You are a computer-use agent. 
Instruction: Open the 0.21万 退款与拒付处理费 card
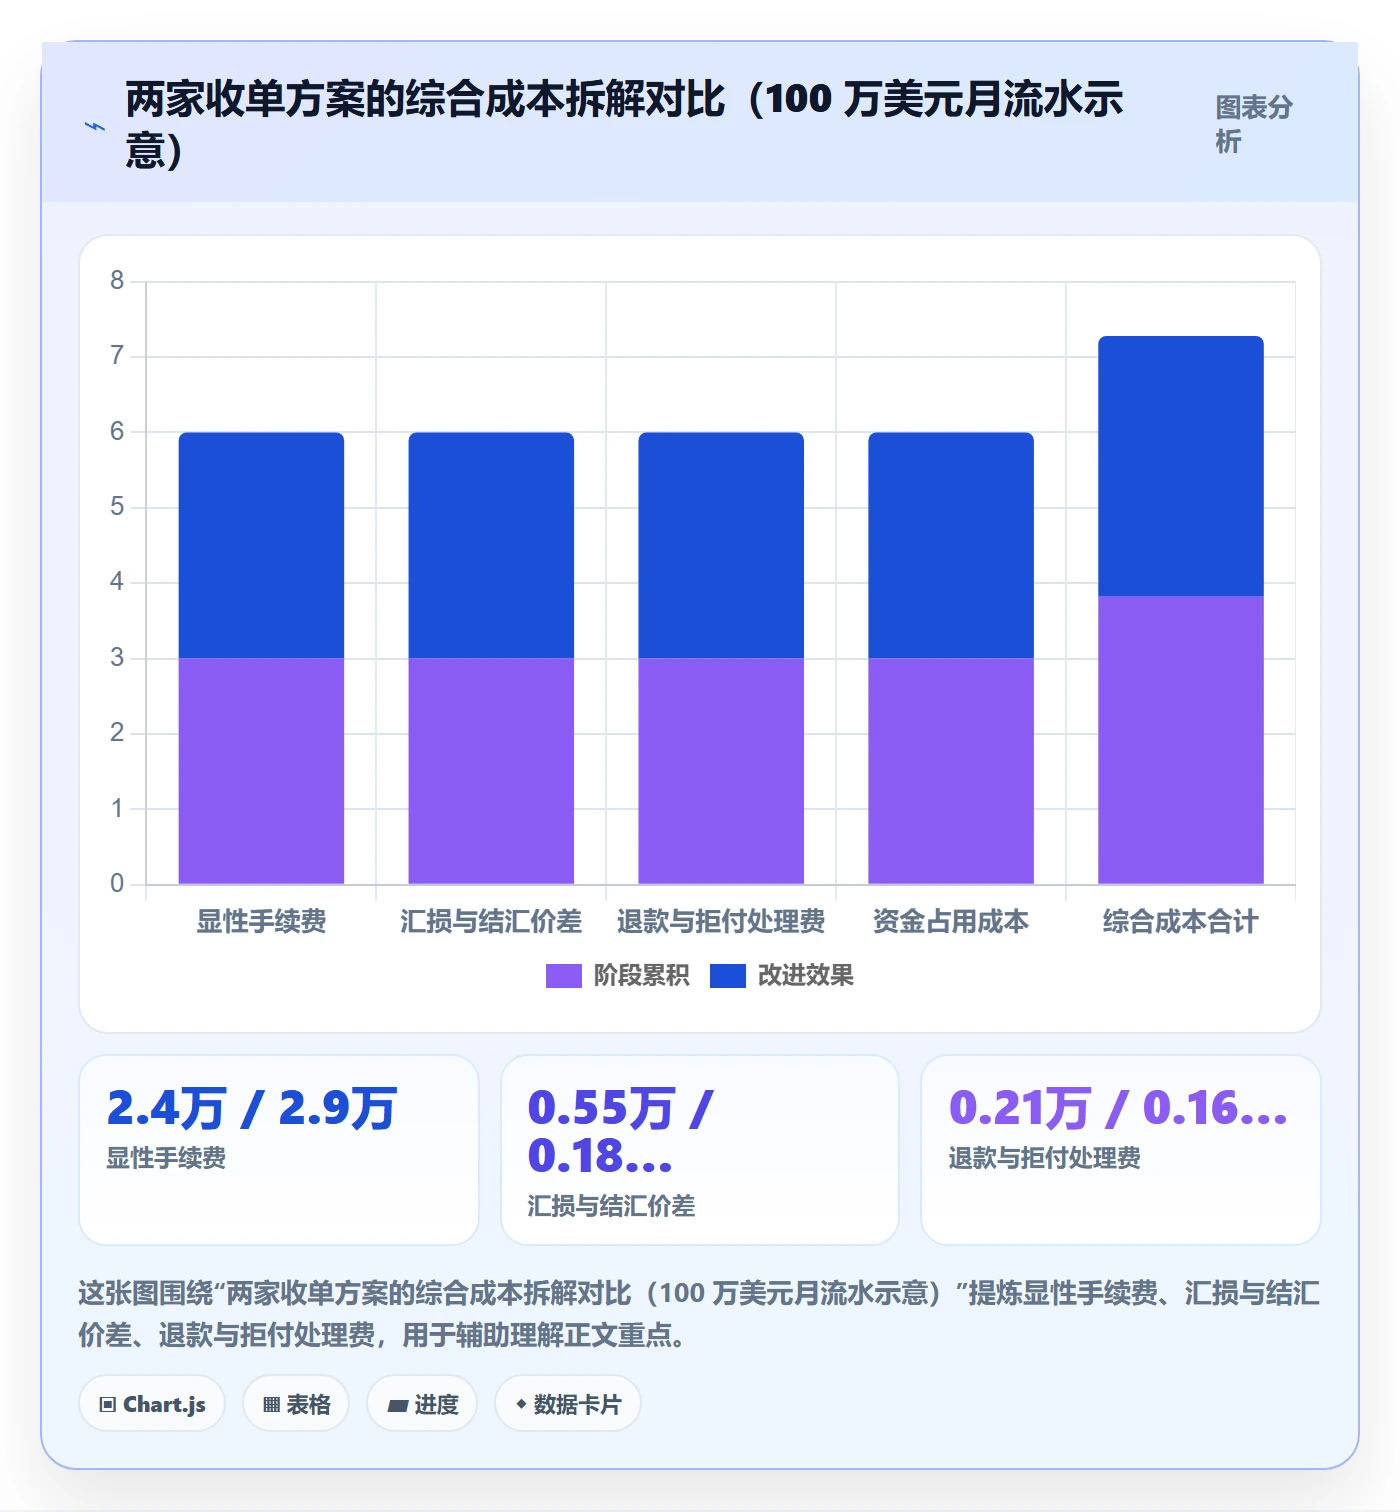(1121, 1150)
